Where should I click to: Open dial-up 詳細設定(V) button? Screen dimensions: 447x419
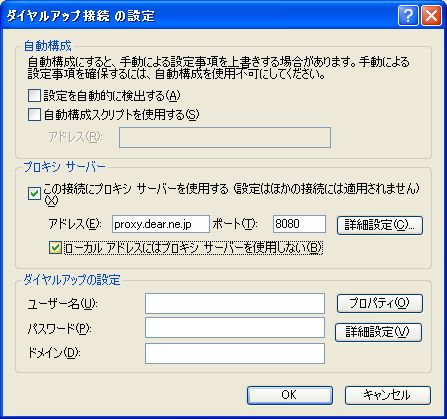pos(378,332)
